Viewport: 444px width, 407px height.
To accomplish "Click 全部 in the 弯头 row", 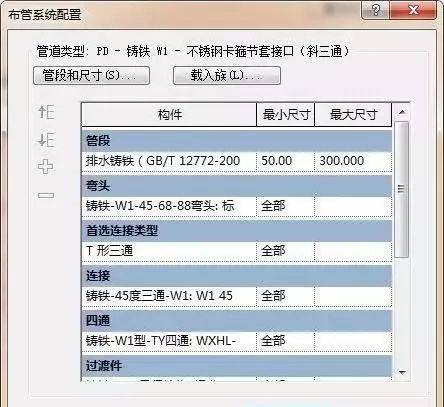I will pos(285,206).
